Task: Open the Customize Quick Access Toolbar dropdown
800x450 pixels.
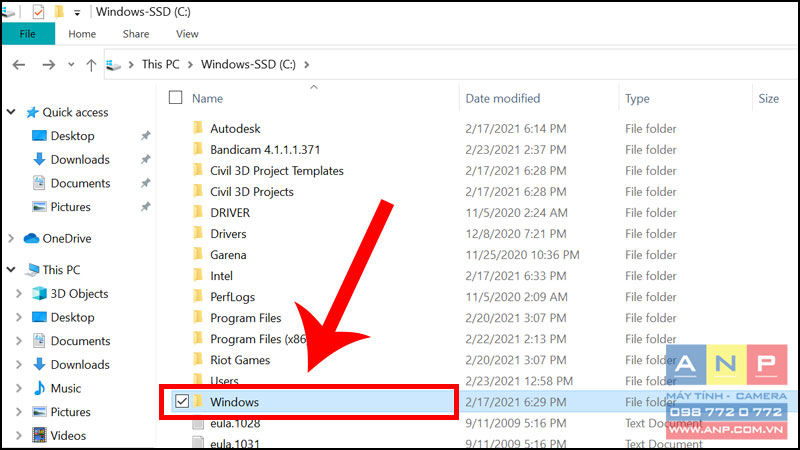Action: click(77, 12)
